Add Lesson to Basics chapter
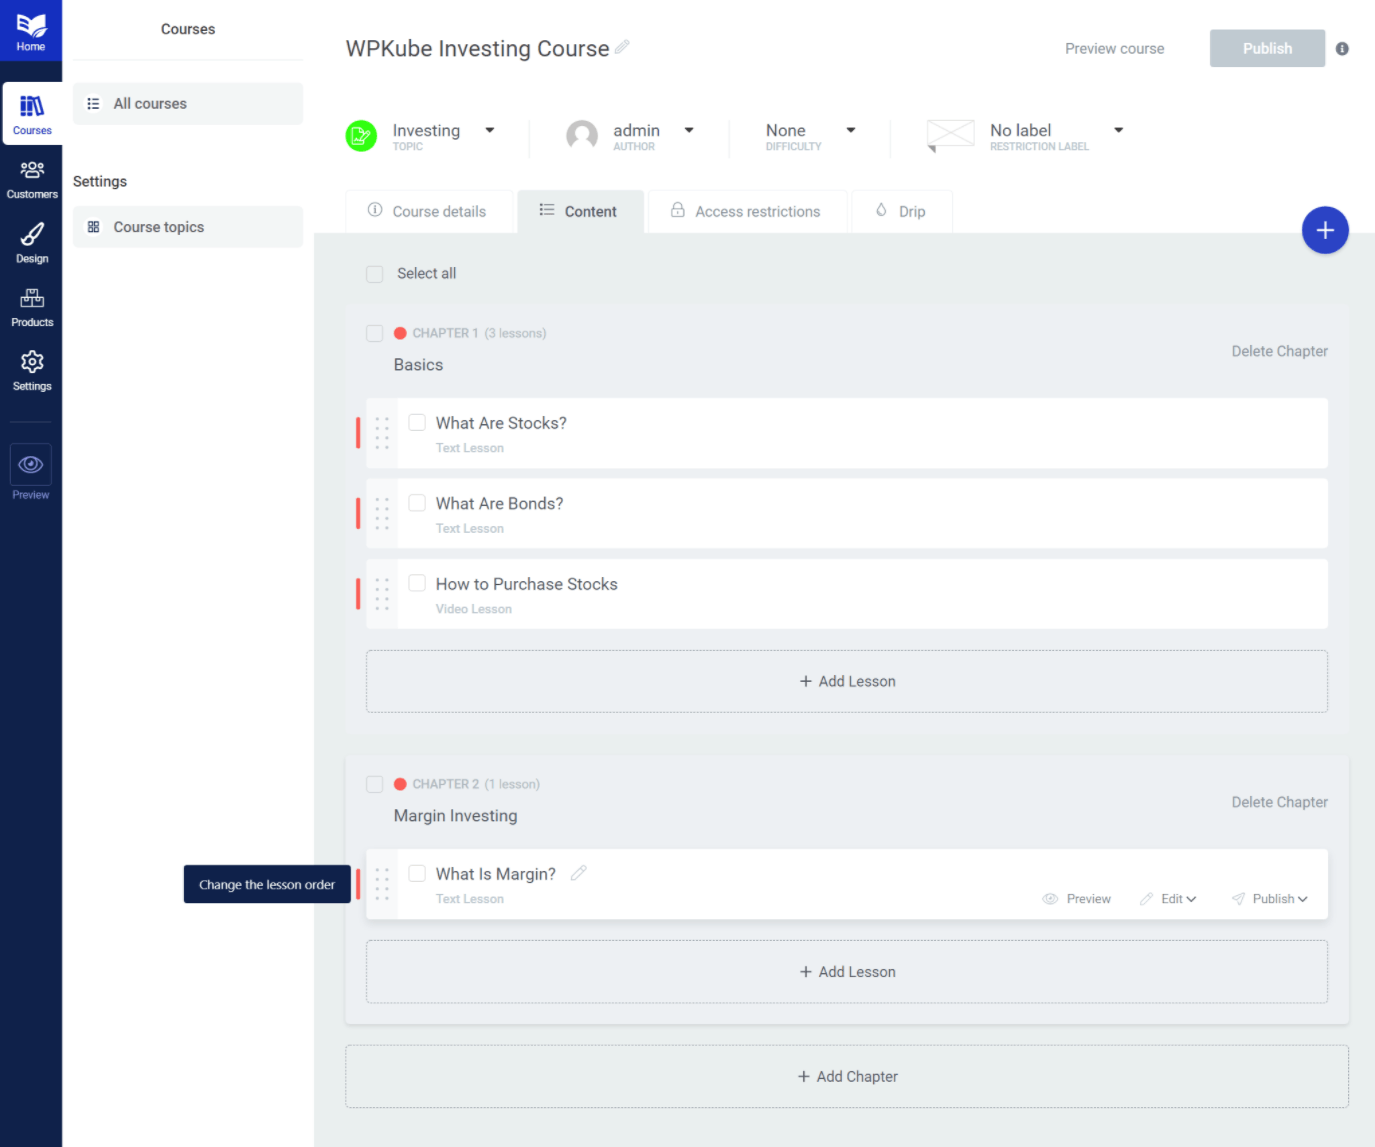1375x1147 pixels. [x=847, y=681]
